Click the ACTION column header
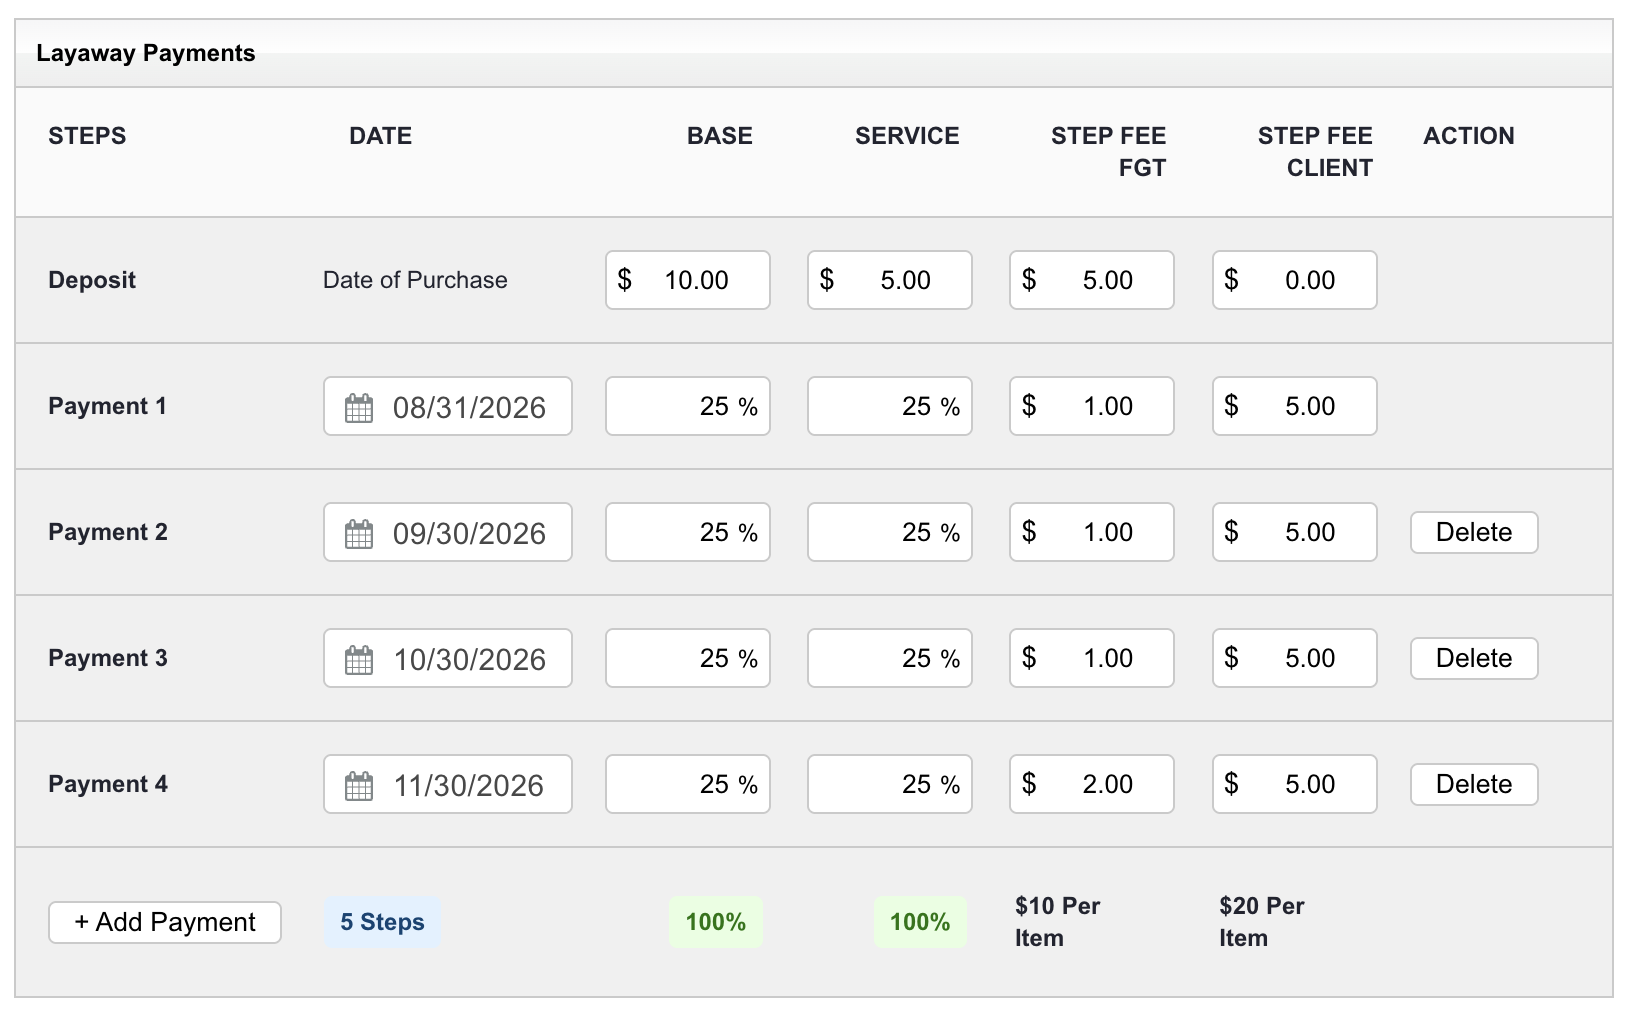1634x1014 pixels. (1469, 136)
